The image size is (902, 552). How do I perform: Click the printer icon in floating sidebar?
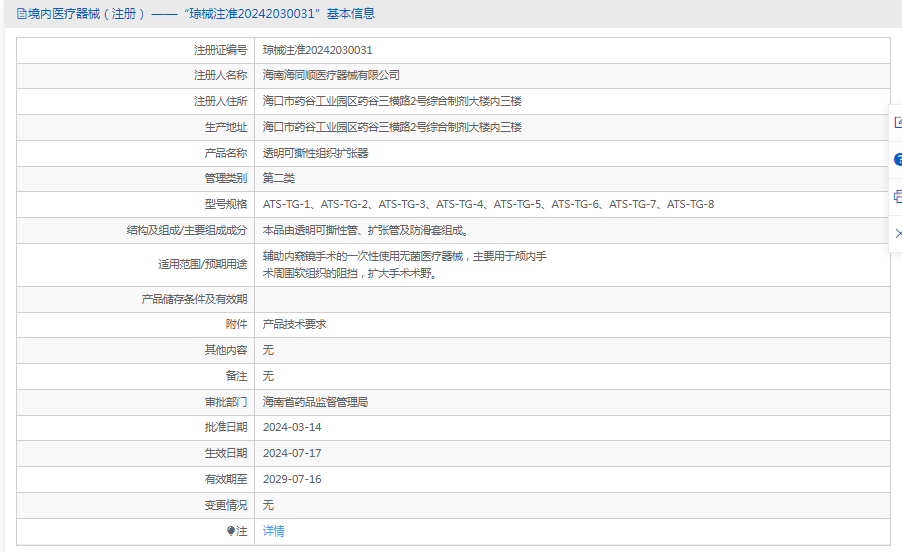(x=898, y=197)
